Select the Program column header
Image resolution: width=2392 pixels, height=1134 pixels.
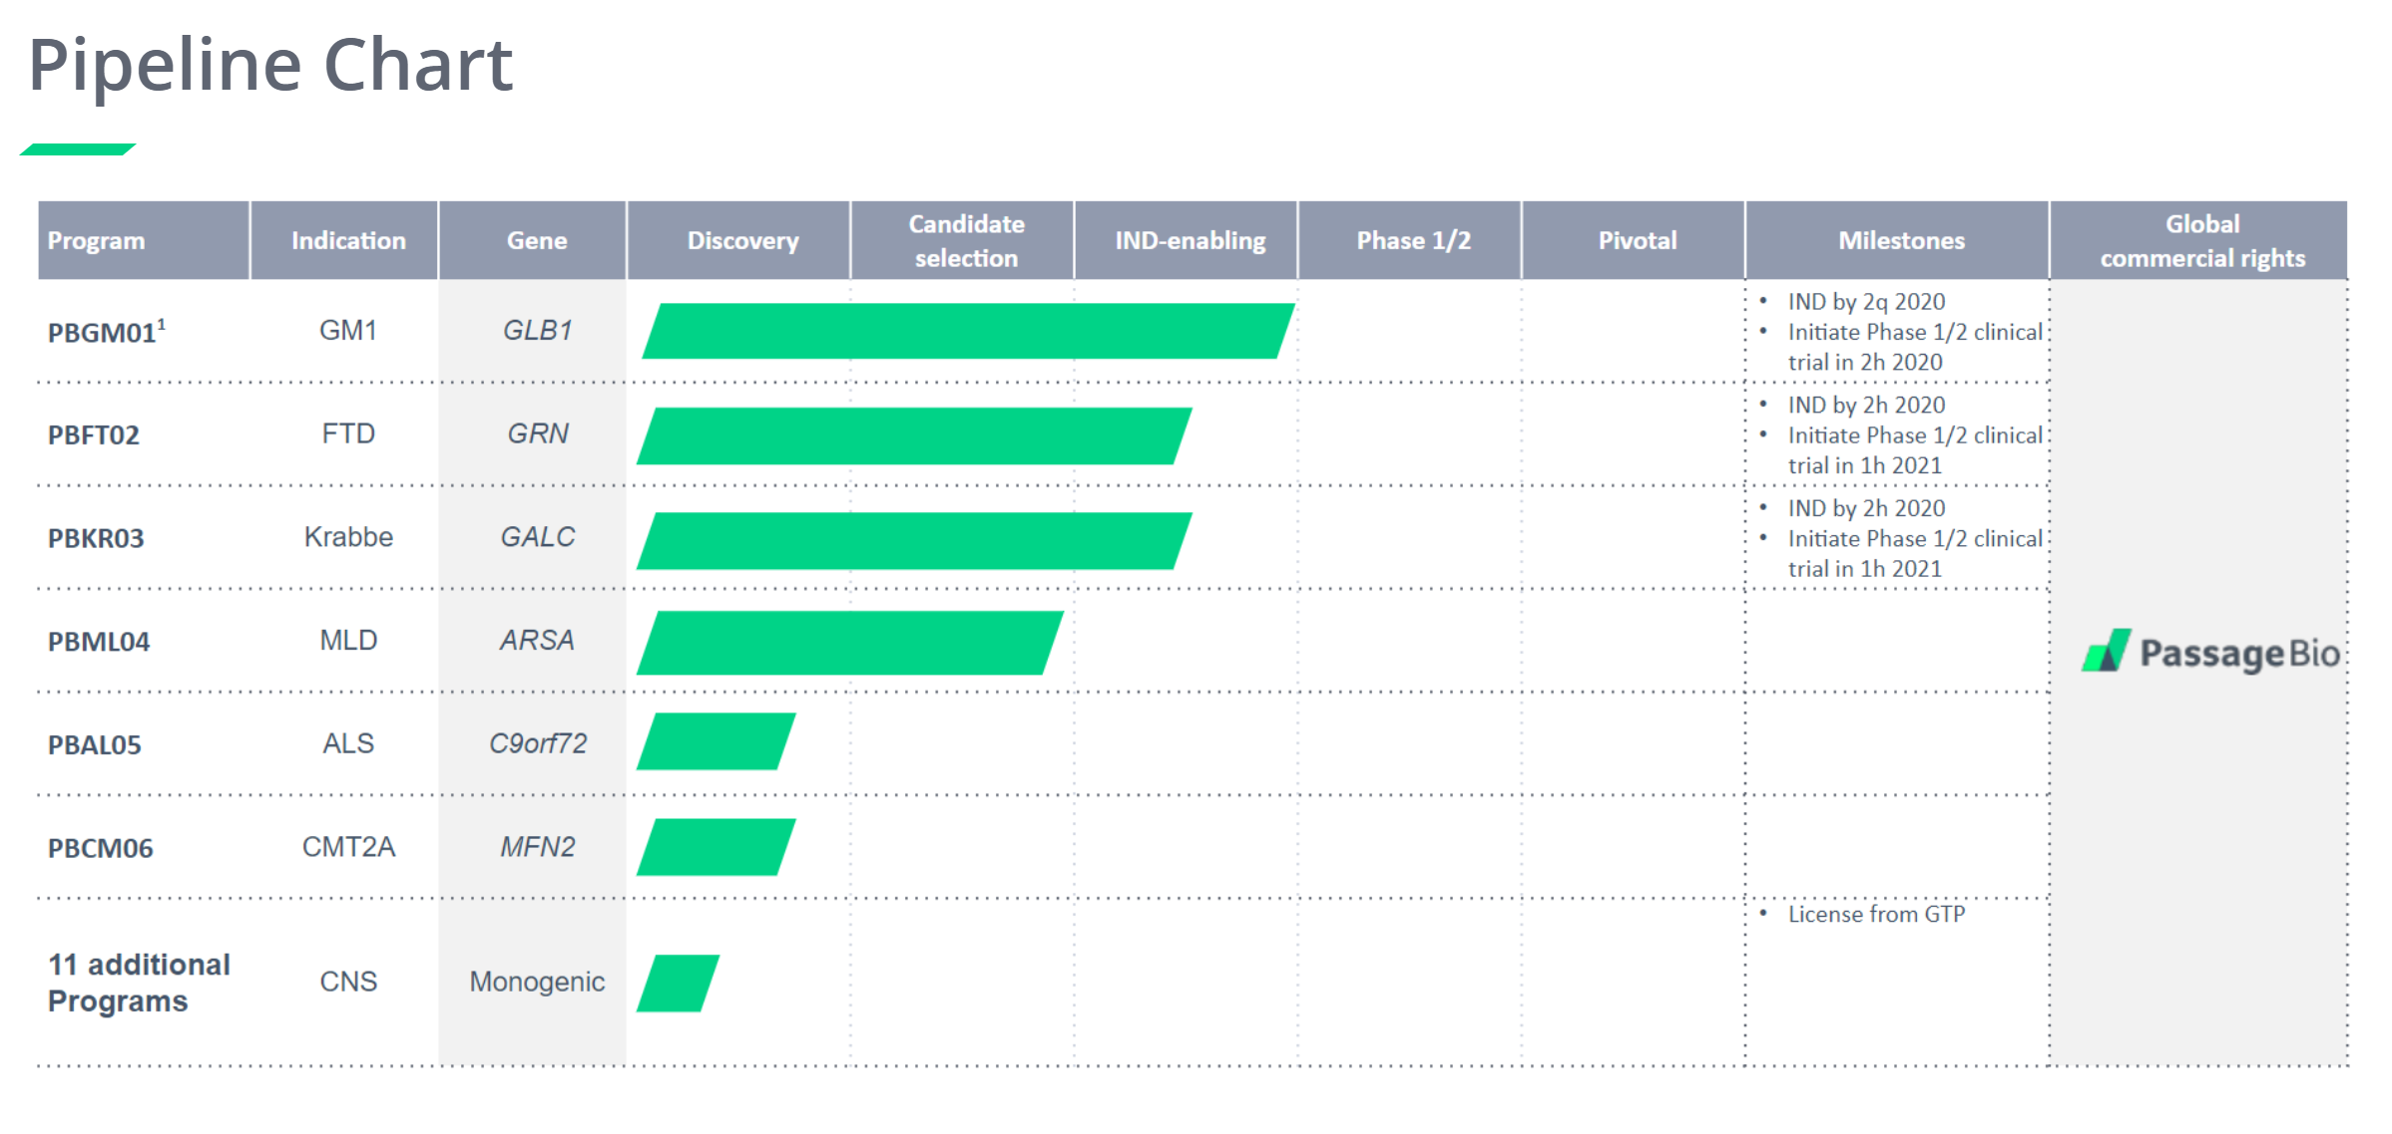pos(97,241)
